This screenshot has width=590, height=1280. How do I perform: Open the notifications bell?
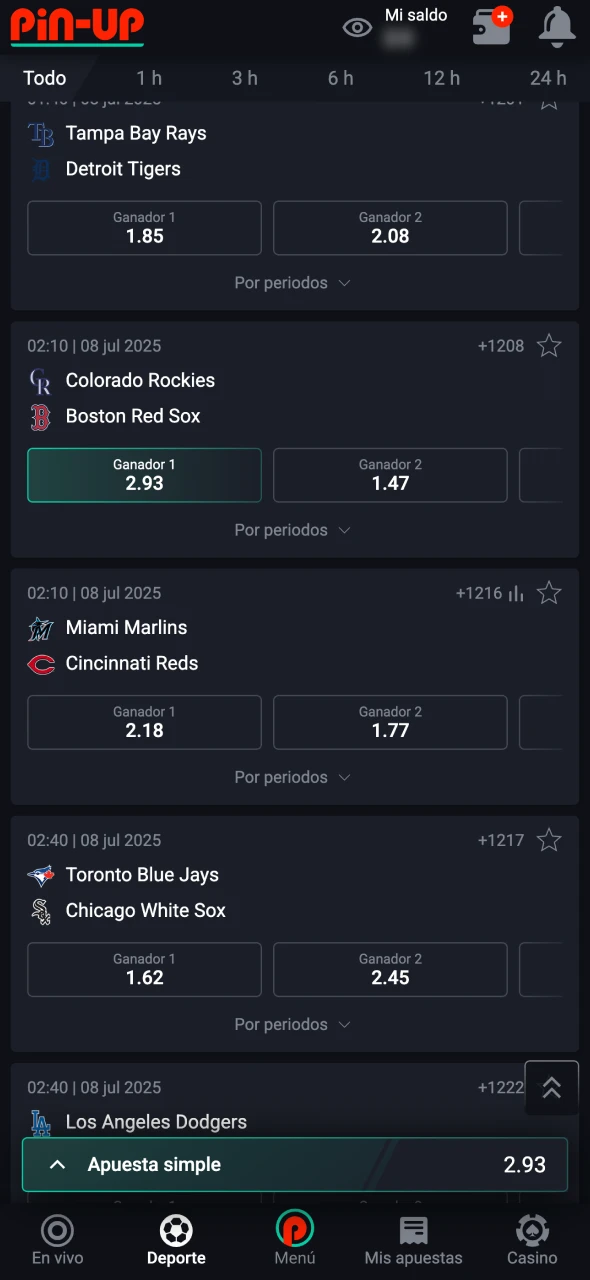[557, 27]
